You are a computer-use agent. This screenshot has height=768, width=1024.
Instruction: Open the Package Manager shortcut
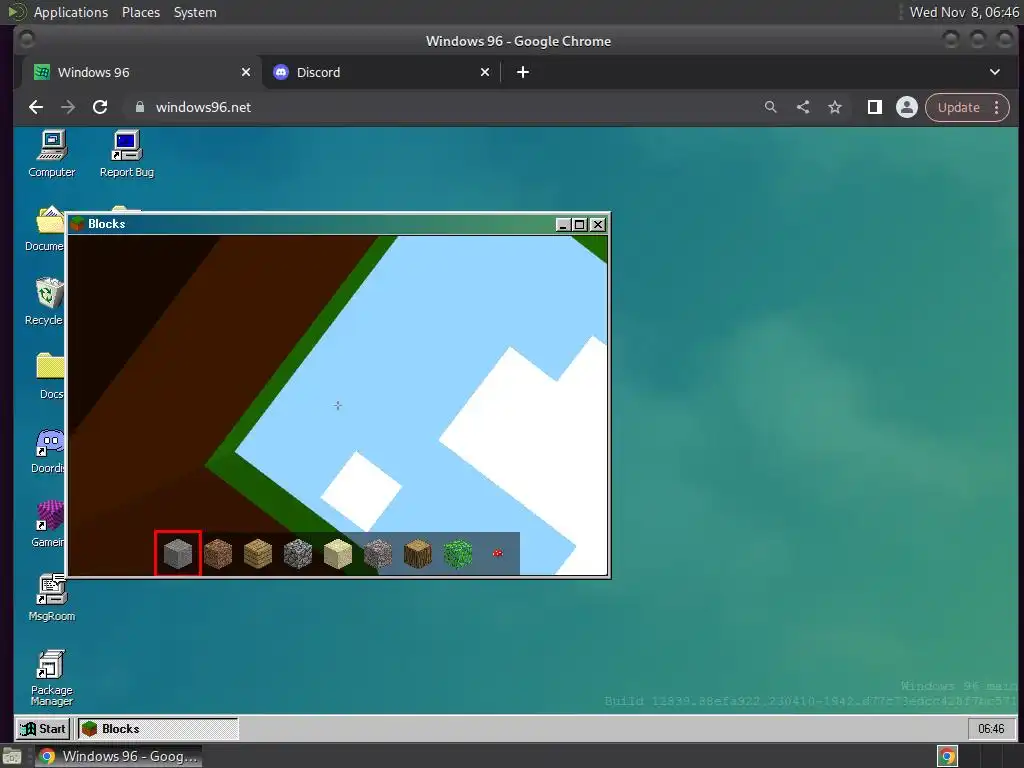[x=52, y=678]
